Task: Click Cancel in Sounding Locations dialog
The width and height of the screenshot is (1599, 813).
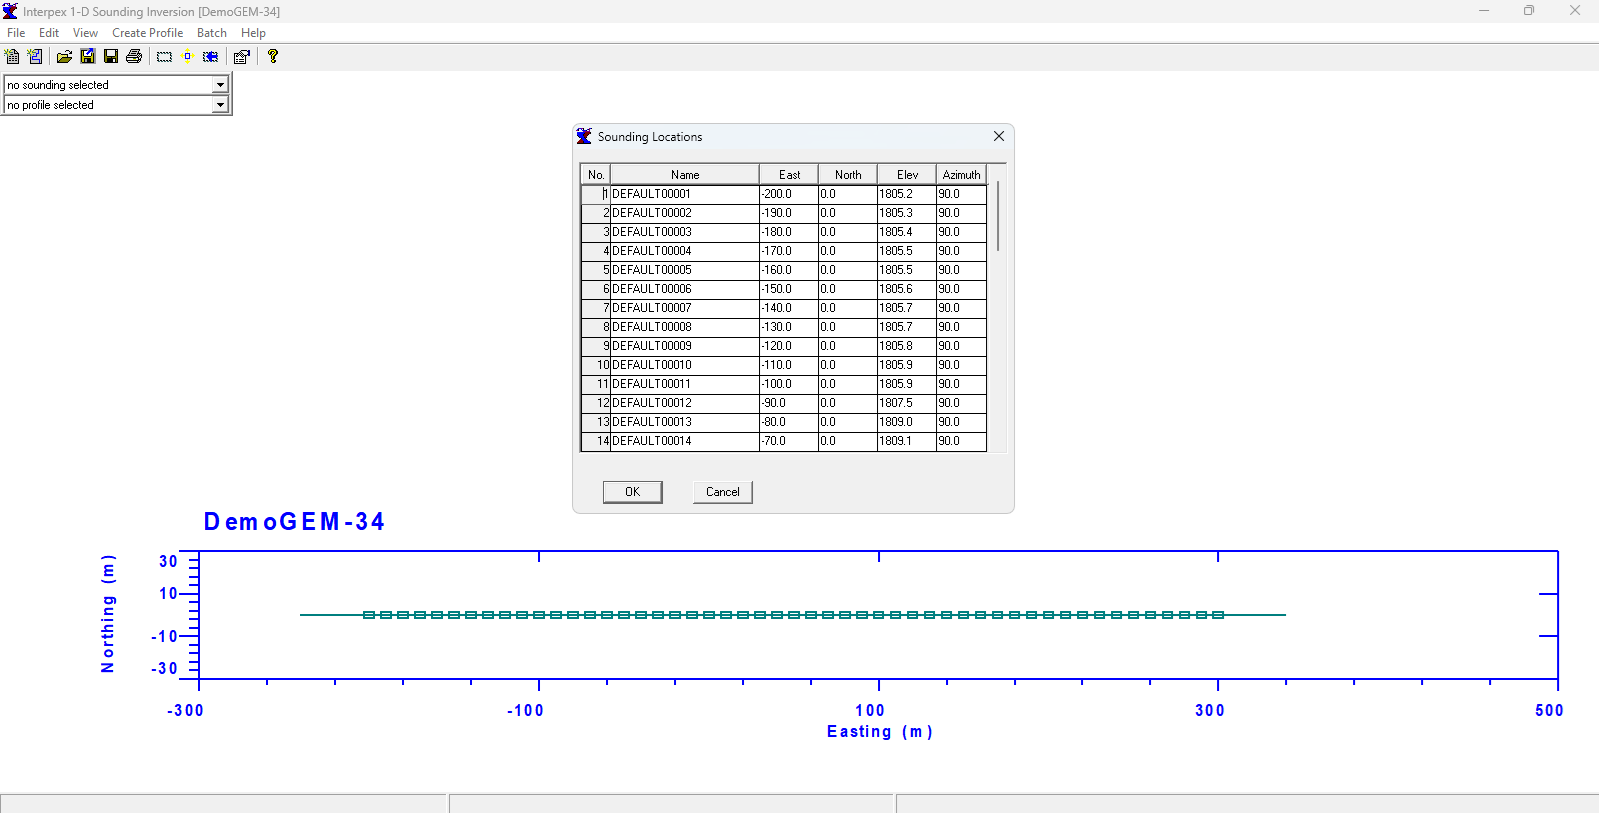Action: click(723, 492)
